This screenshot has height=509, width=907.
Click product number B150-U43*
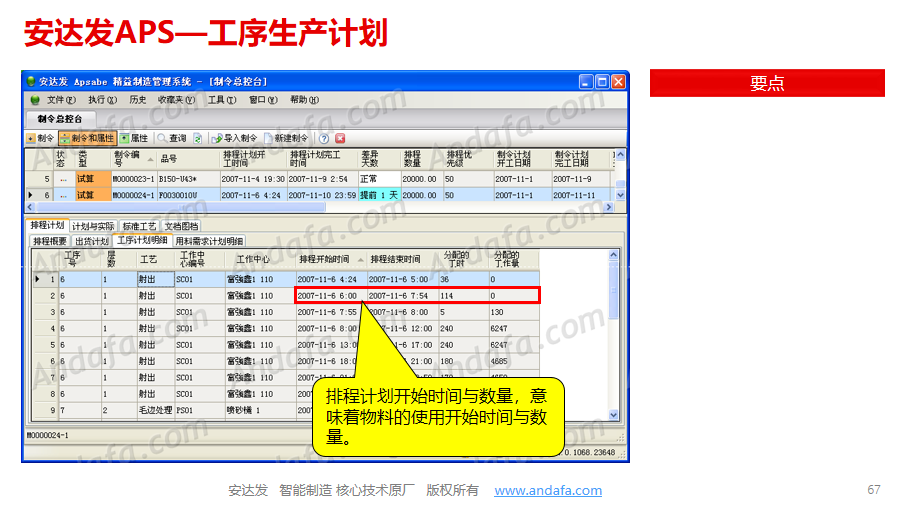189,179
